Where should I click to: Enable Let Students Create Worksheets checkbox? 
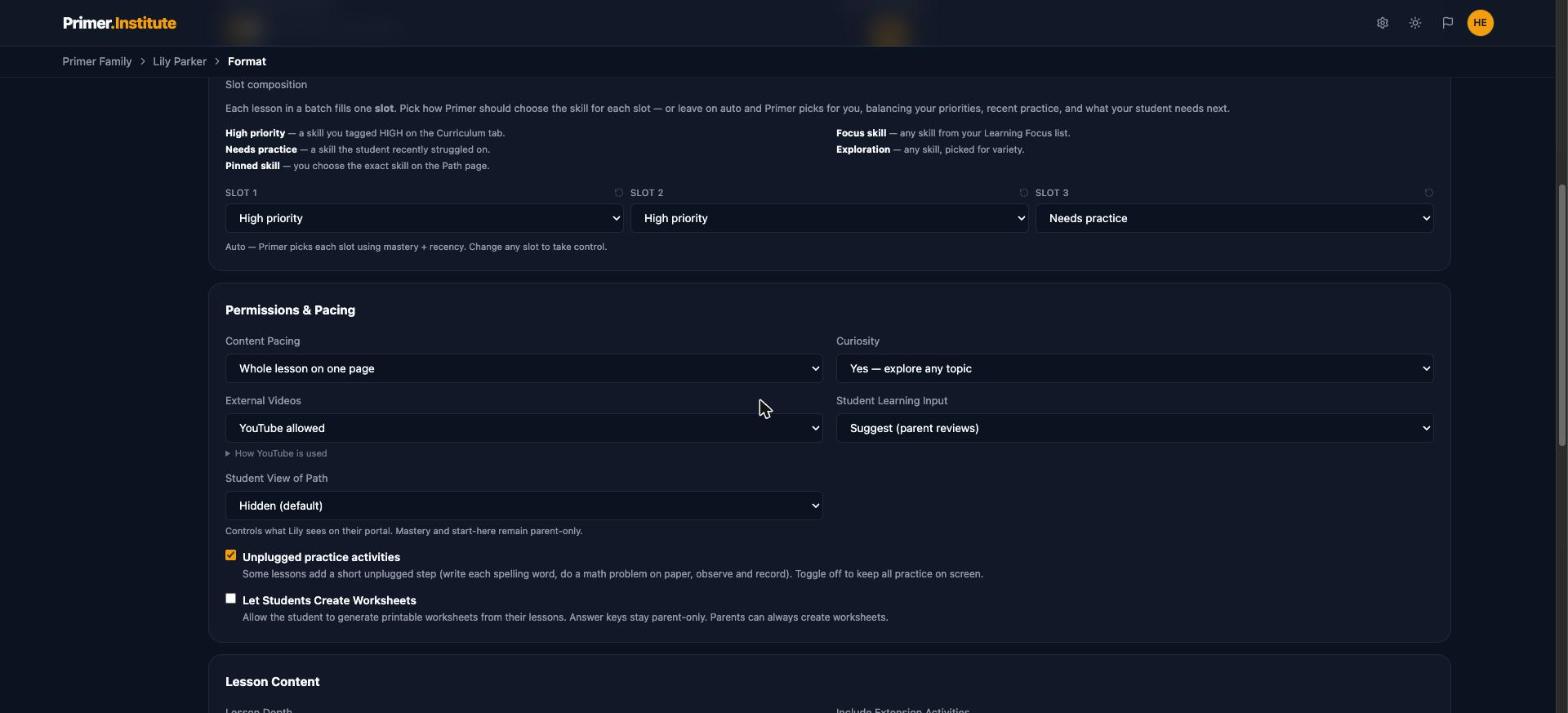pyautogui.click(x=230, y=598)
